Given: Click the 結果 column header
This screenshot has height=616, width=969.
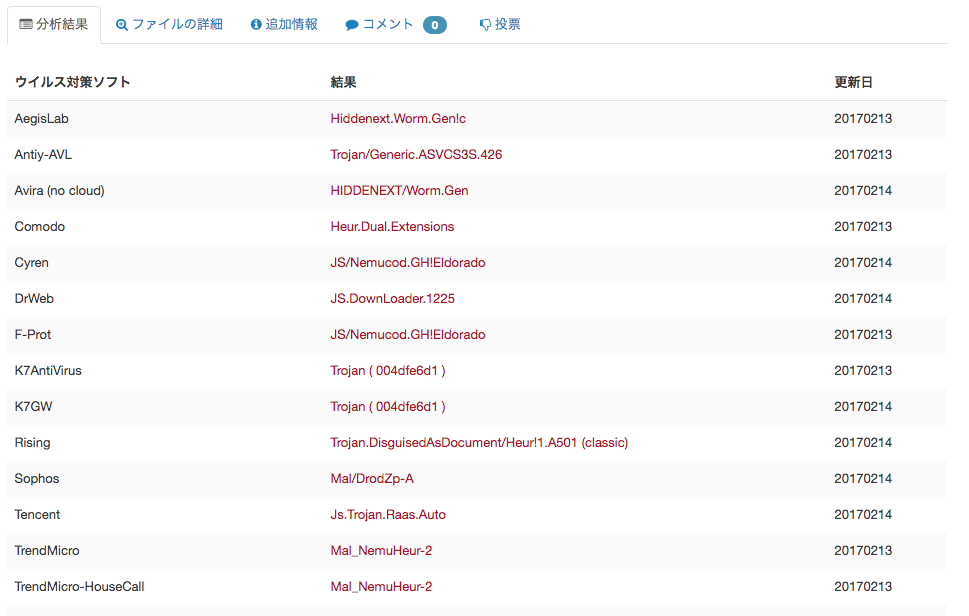Looking at the screenshot, I should pyautogui.click(x=343, y=82).
